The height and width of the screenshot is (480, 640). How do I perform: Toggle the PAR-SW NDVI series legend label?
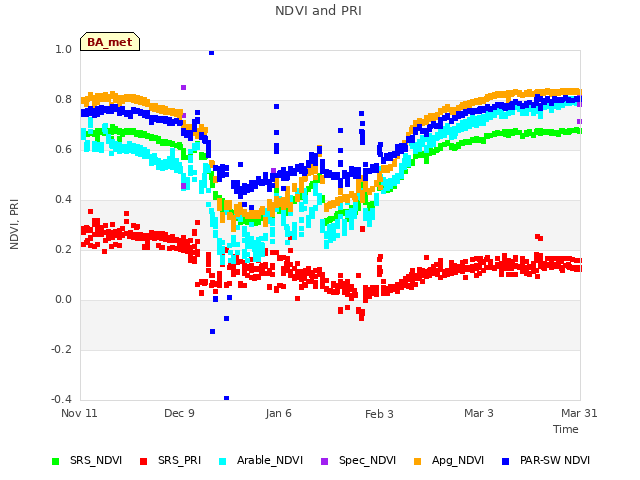[555, 460]
